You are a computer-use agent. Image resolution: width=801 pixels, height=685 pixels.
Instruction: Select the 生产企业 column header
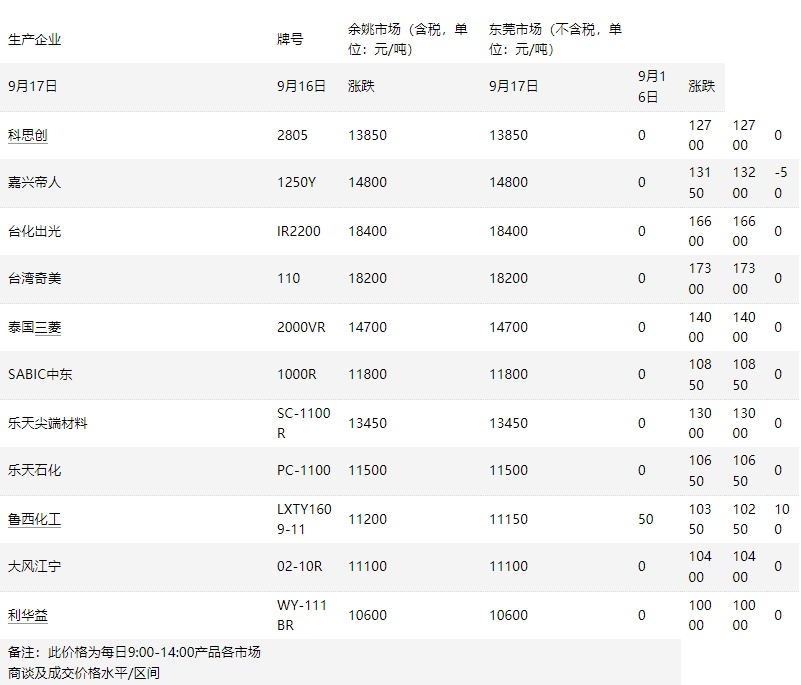coord(34,39)
